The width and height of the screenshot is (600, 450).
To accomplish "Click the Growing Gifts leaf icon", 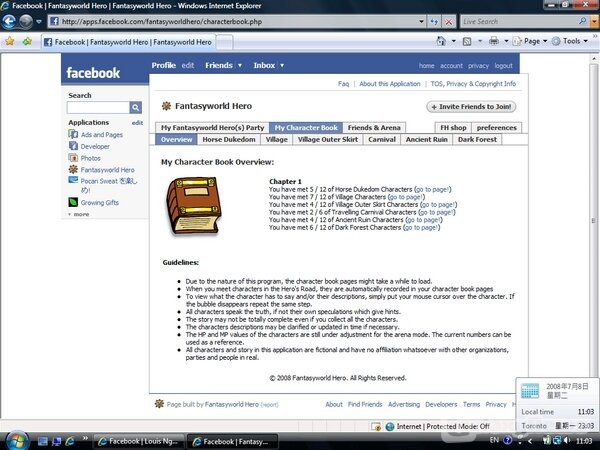I will coord(73,202).
